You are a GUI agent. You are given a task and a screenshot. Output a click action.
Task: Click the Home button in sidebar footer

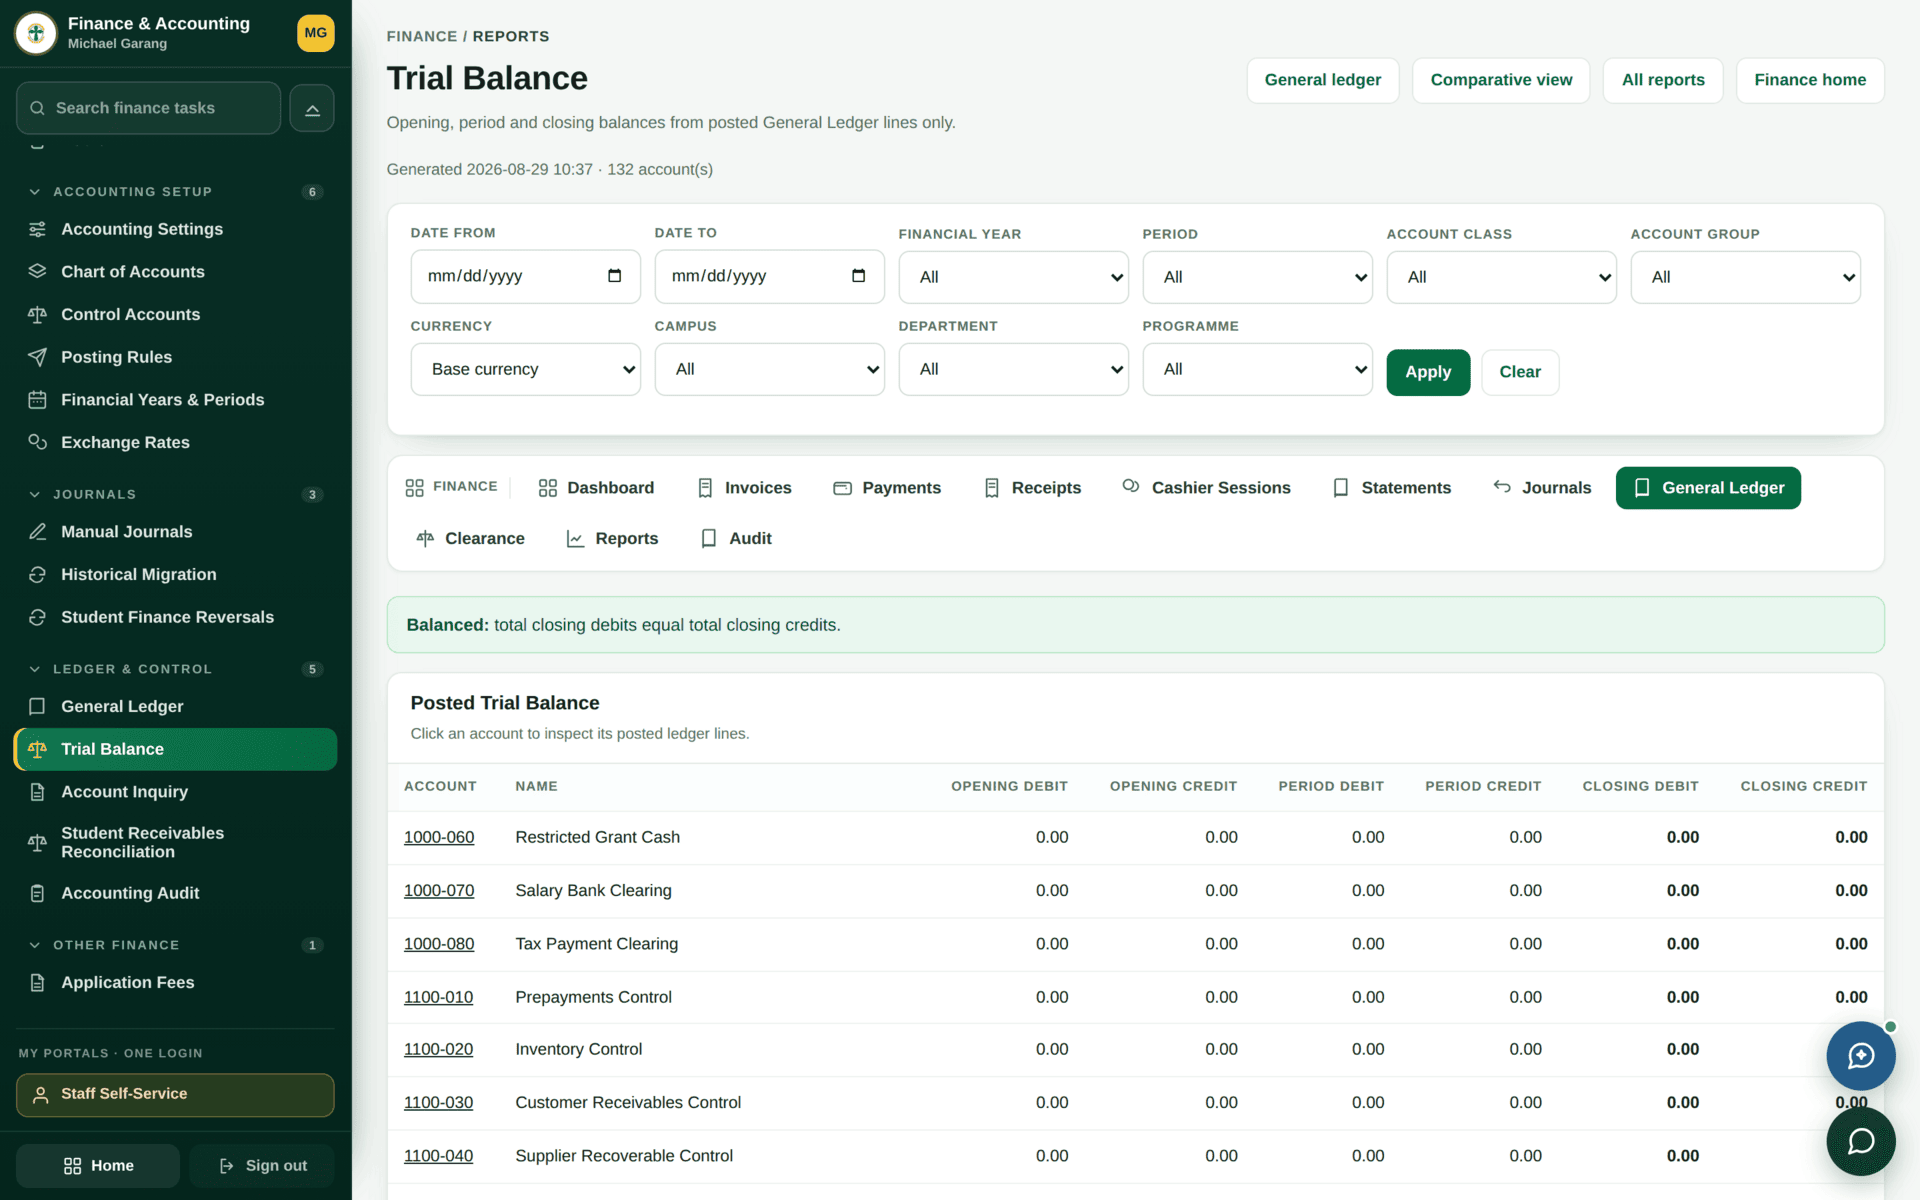(x=98, y=1166)
